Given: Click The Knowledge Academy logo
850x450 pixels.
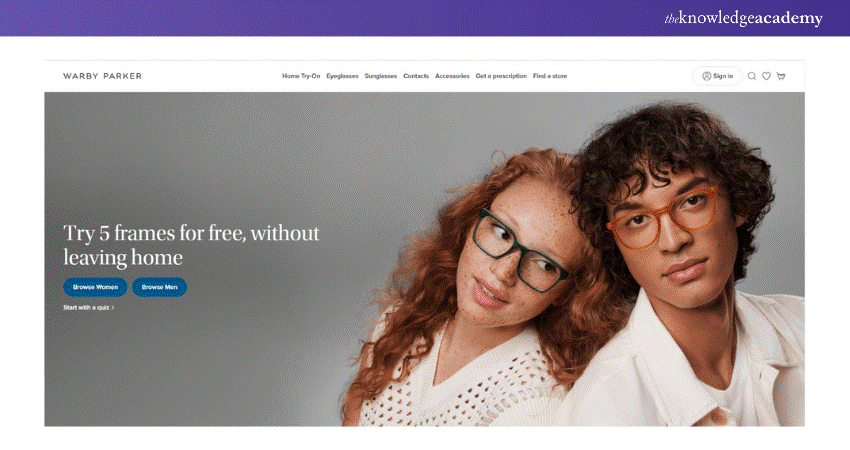Looking at the screenshot, I should pos(743,18).
